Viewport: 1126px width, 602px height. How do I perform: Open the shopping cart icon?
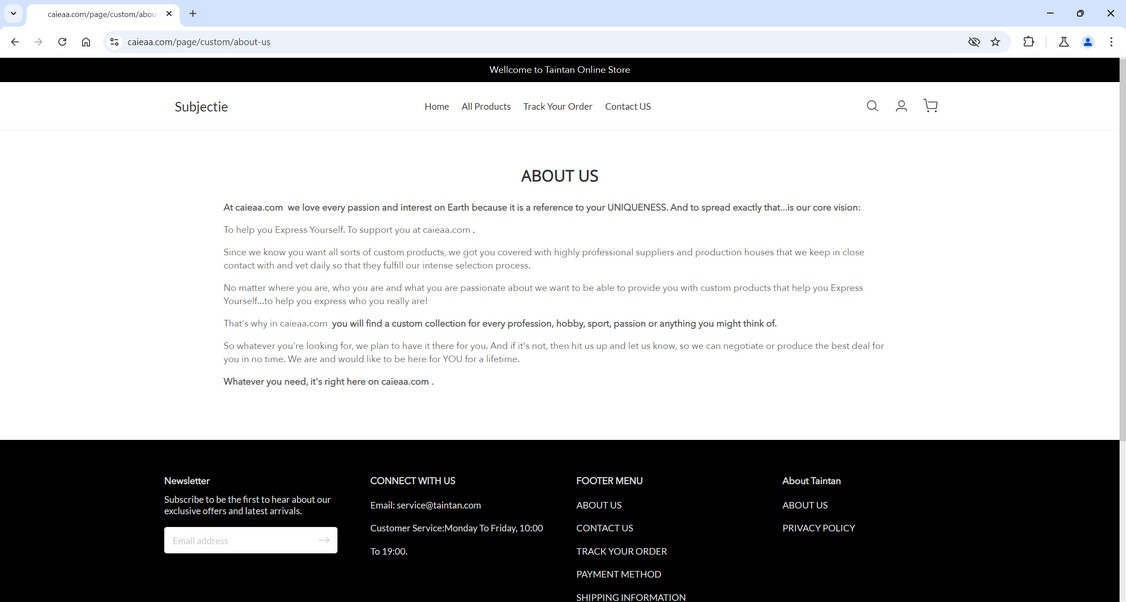[931, 106]
